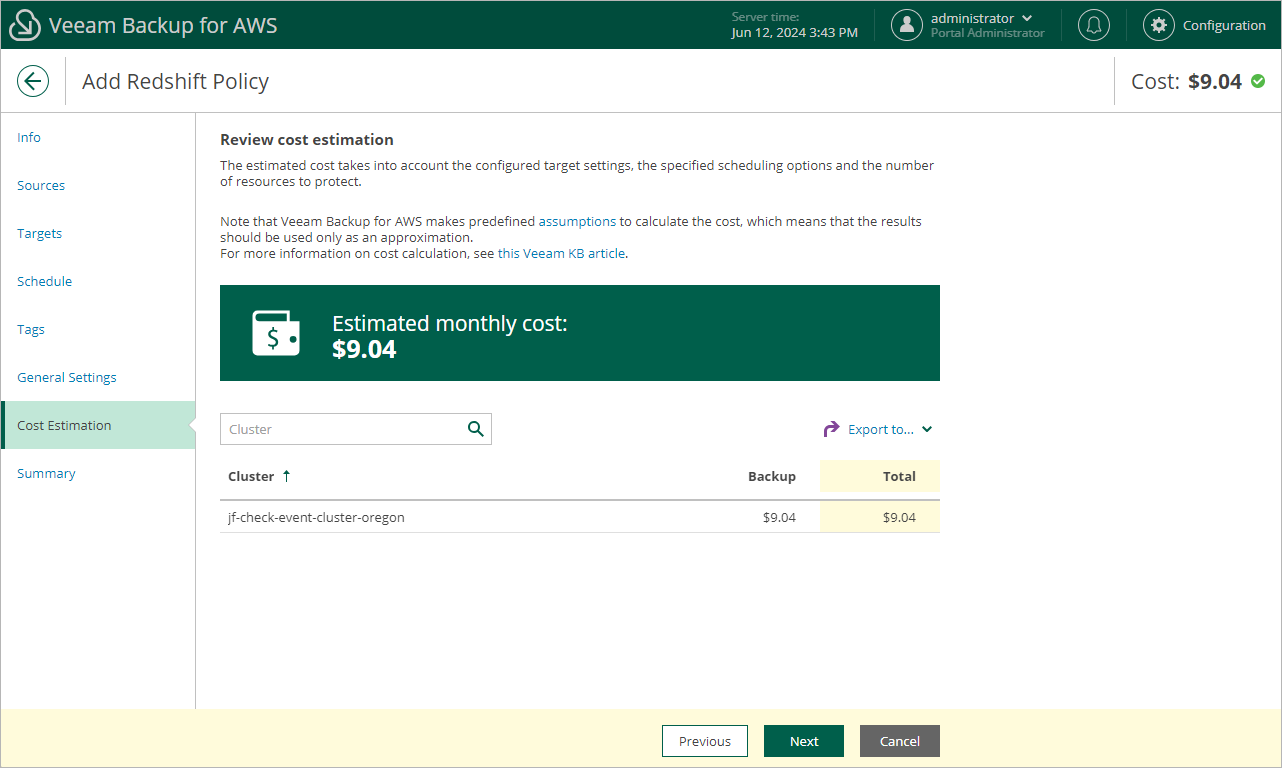This screenshot has width=1282, height=768.
Task: Open the Export to dropdown chevron
Action: pos(927,429)
